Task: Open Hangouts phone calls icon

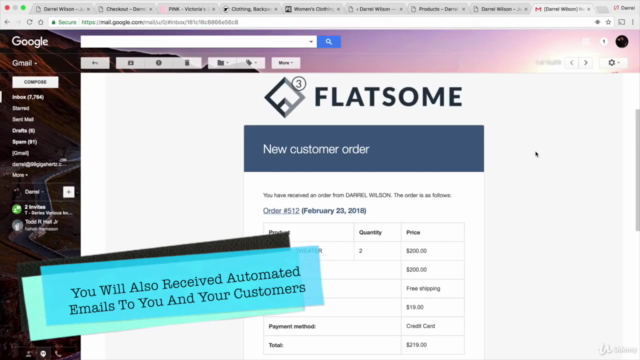Action: click(x=58, y=354)
